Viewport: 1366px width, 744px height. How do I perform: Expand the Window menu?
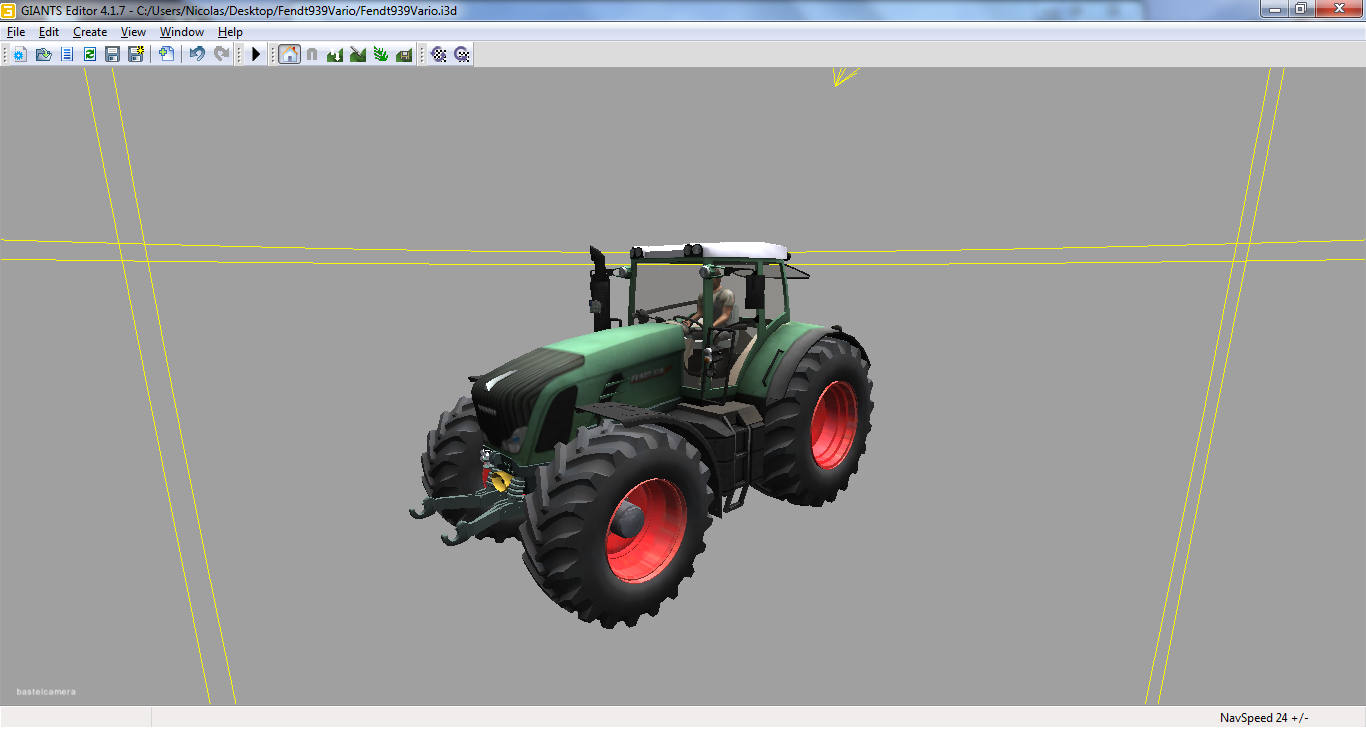point(182,32)
